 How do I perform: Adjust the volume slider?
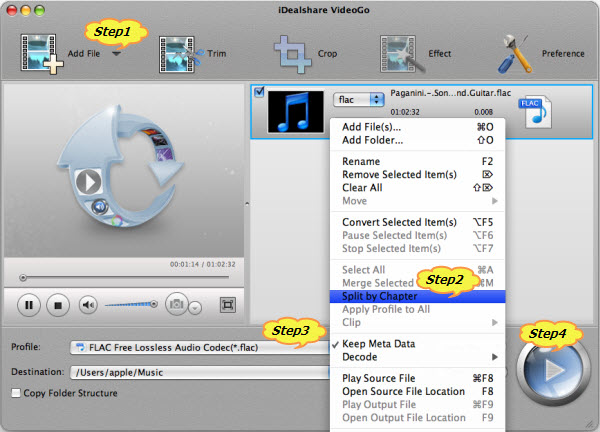(x=131, y=305)
